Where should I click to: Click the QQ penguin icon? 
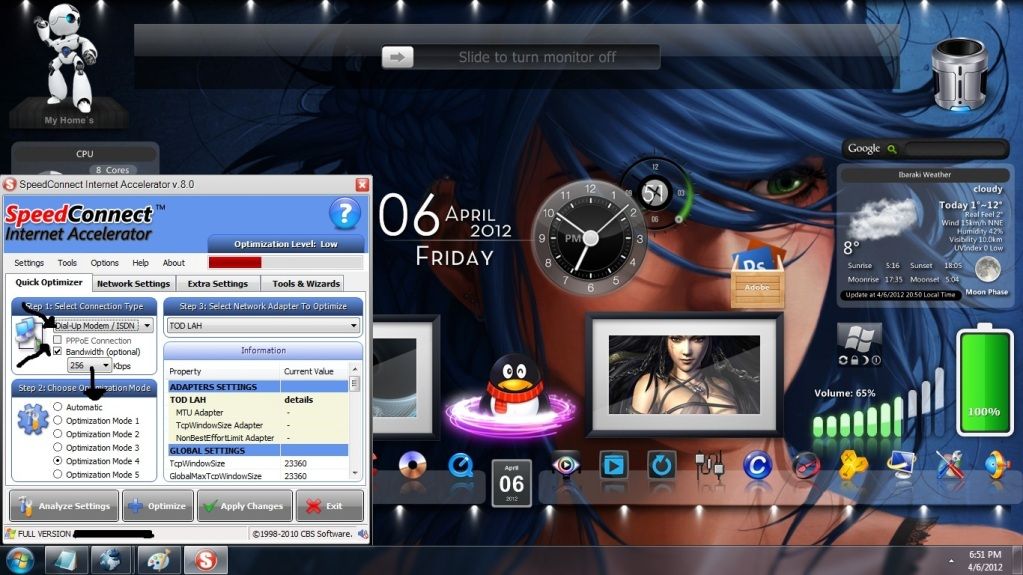tap(515, 386)
